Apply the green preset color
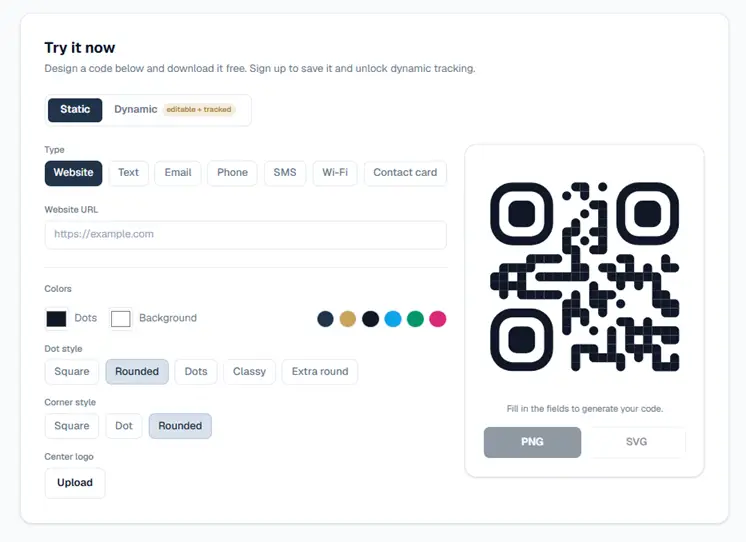The height and width of the screenshot is (542, 746). tap(415, 319)
